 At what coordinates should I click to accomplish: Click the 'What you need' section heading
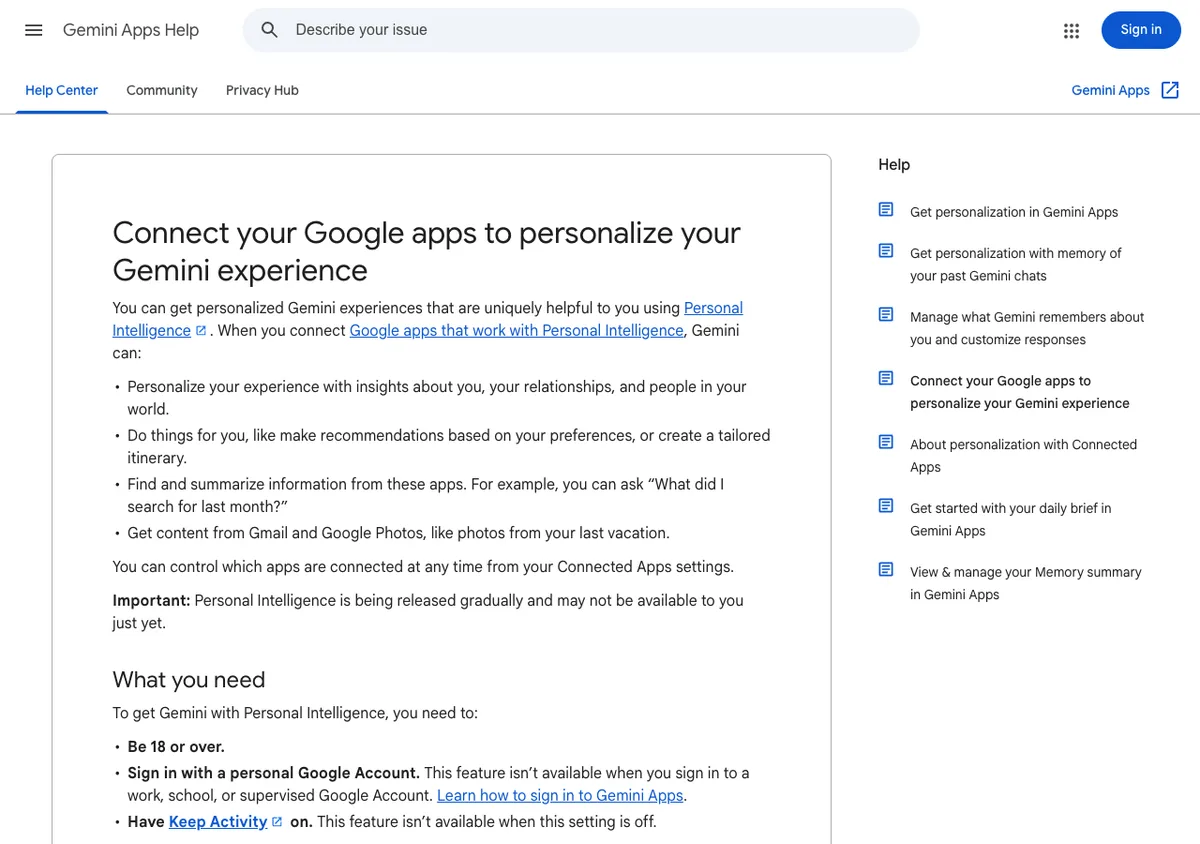point(189,680)
